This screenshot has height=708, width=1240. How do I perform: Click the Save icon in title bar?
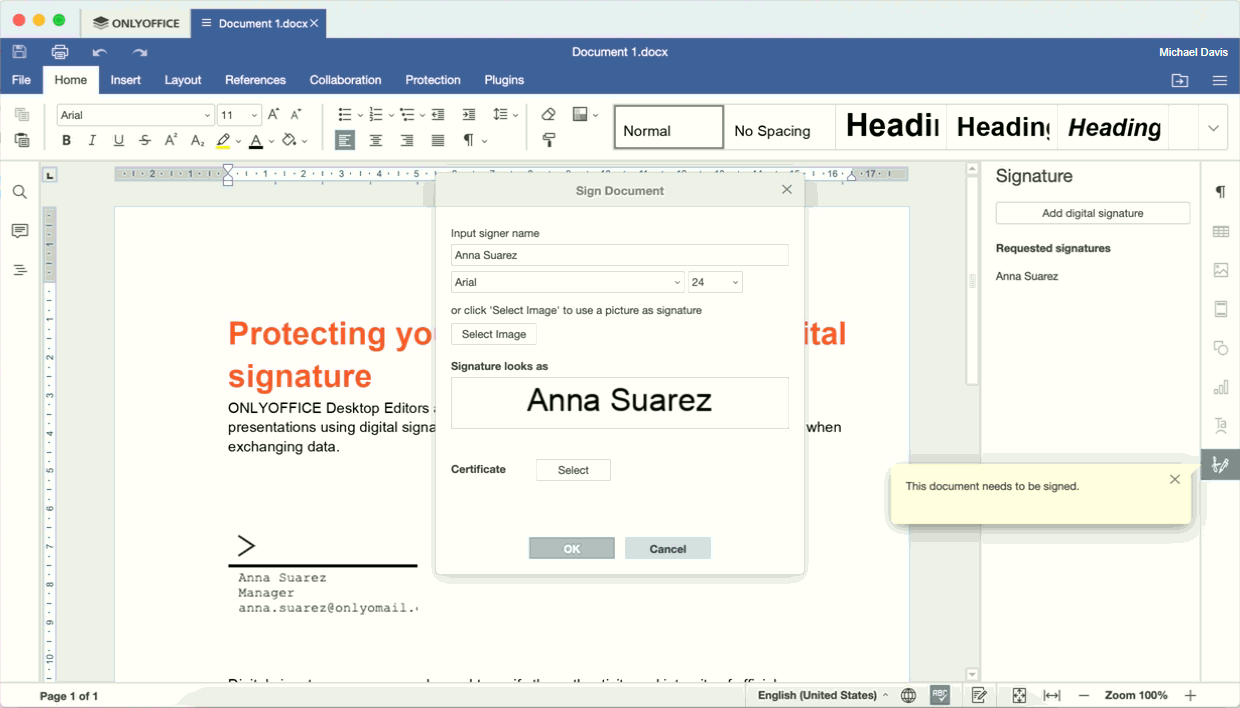19,52
